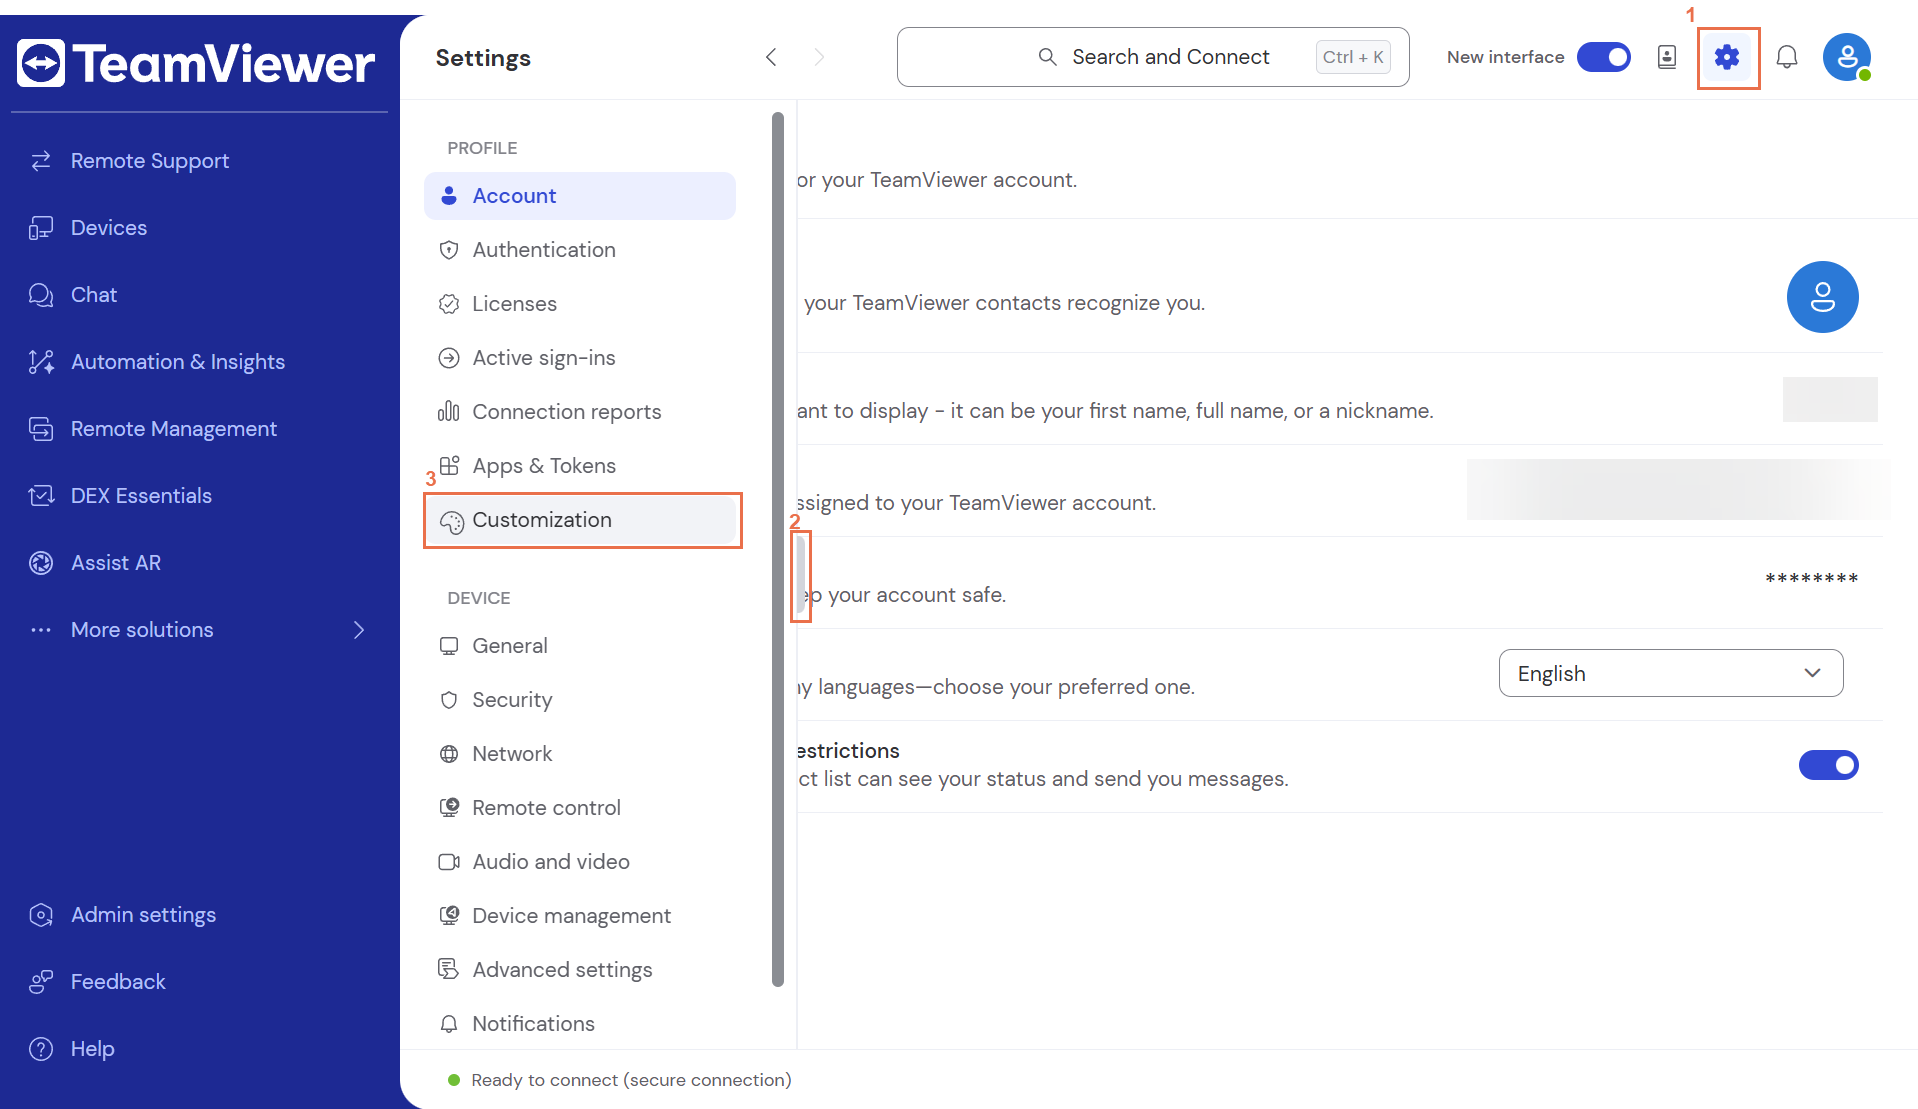
Task: Click the Licenses badge icon
Action: click(449, 304)
